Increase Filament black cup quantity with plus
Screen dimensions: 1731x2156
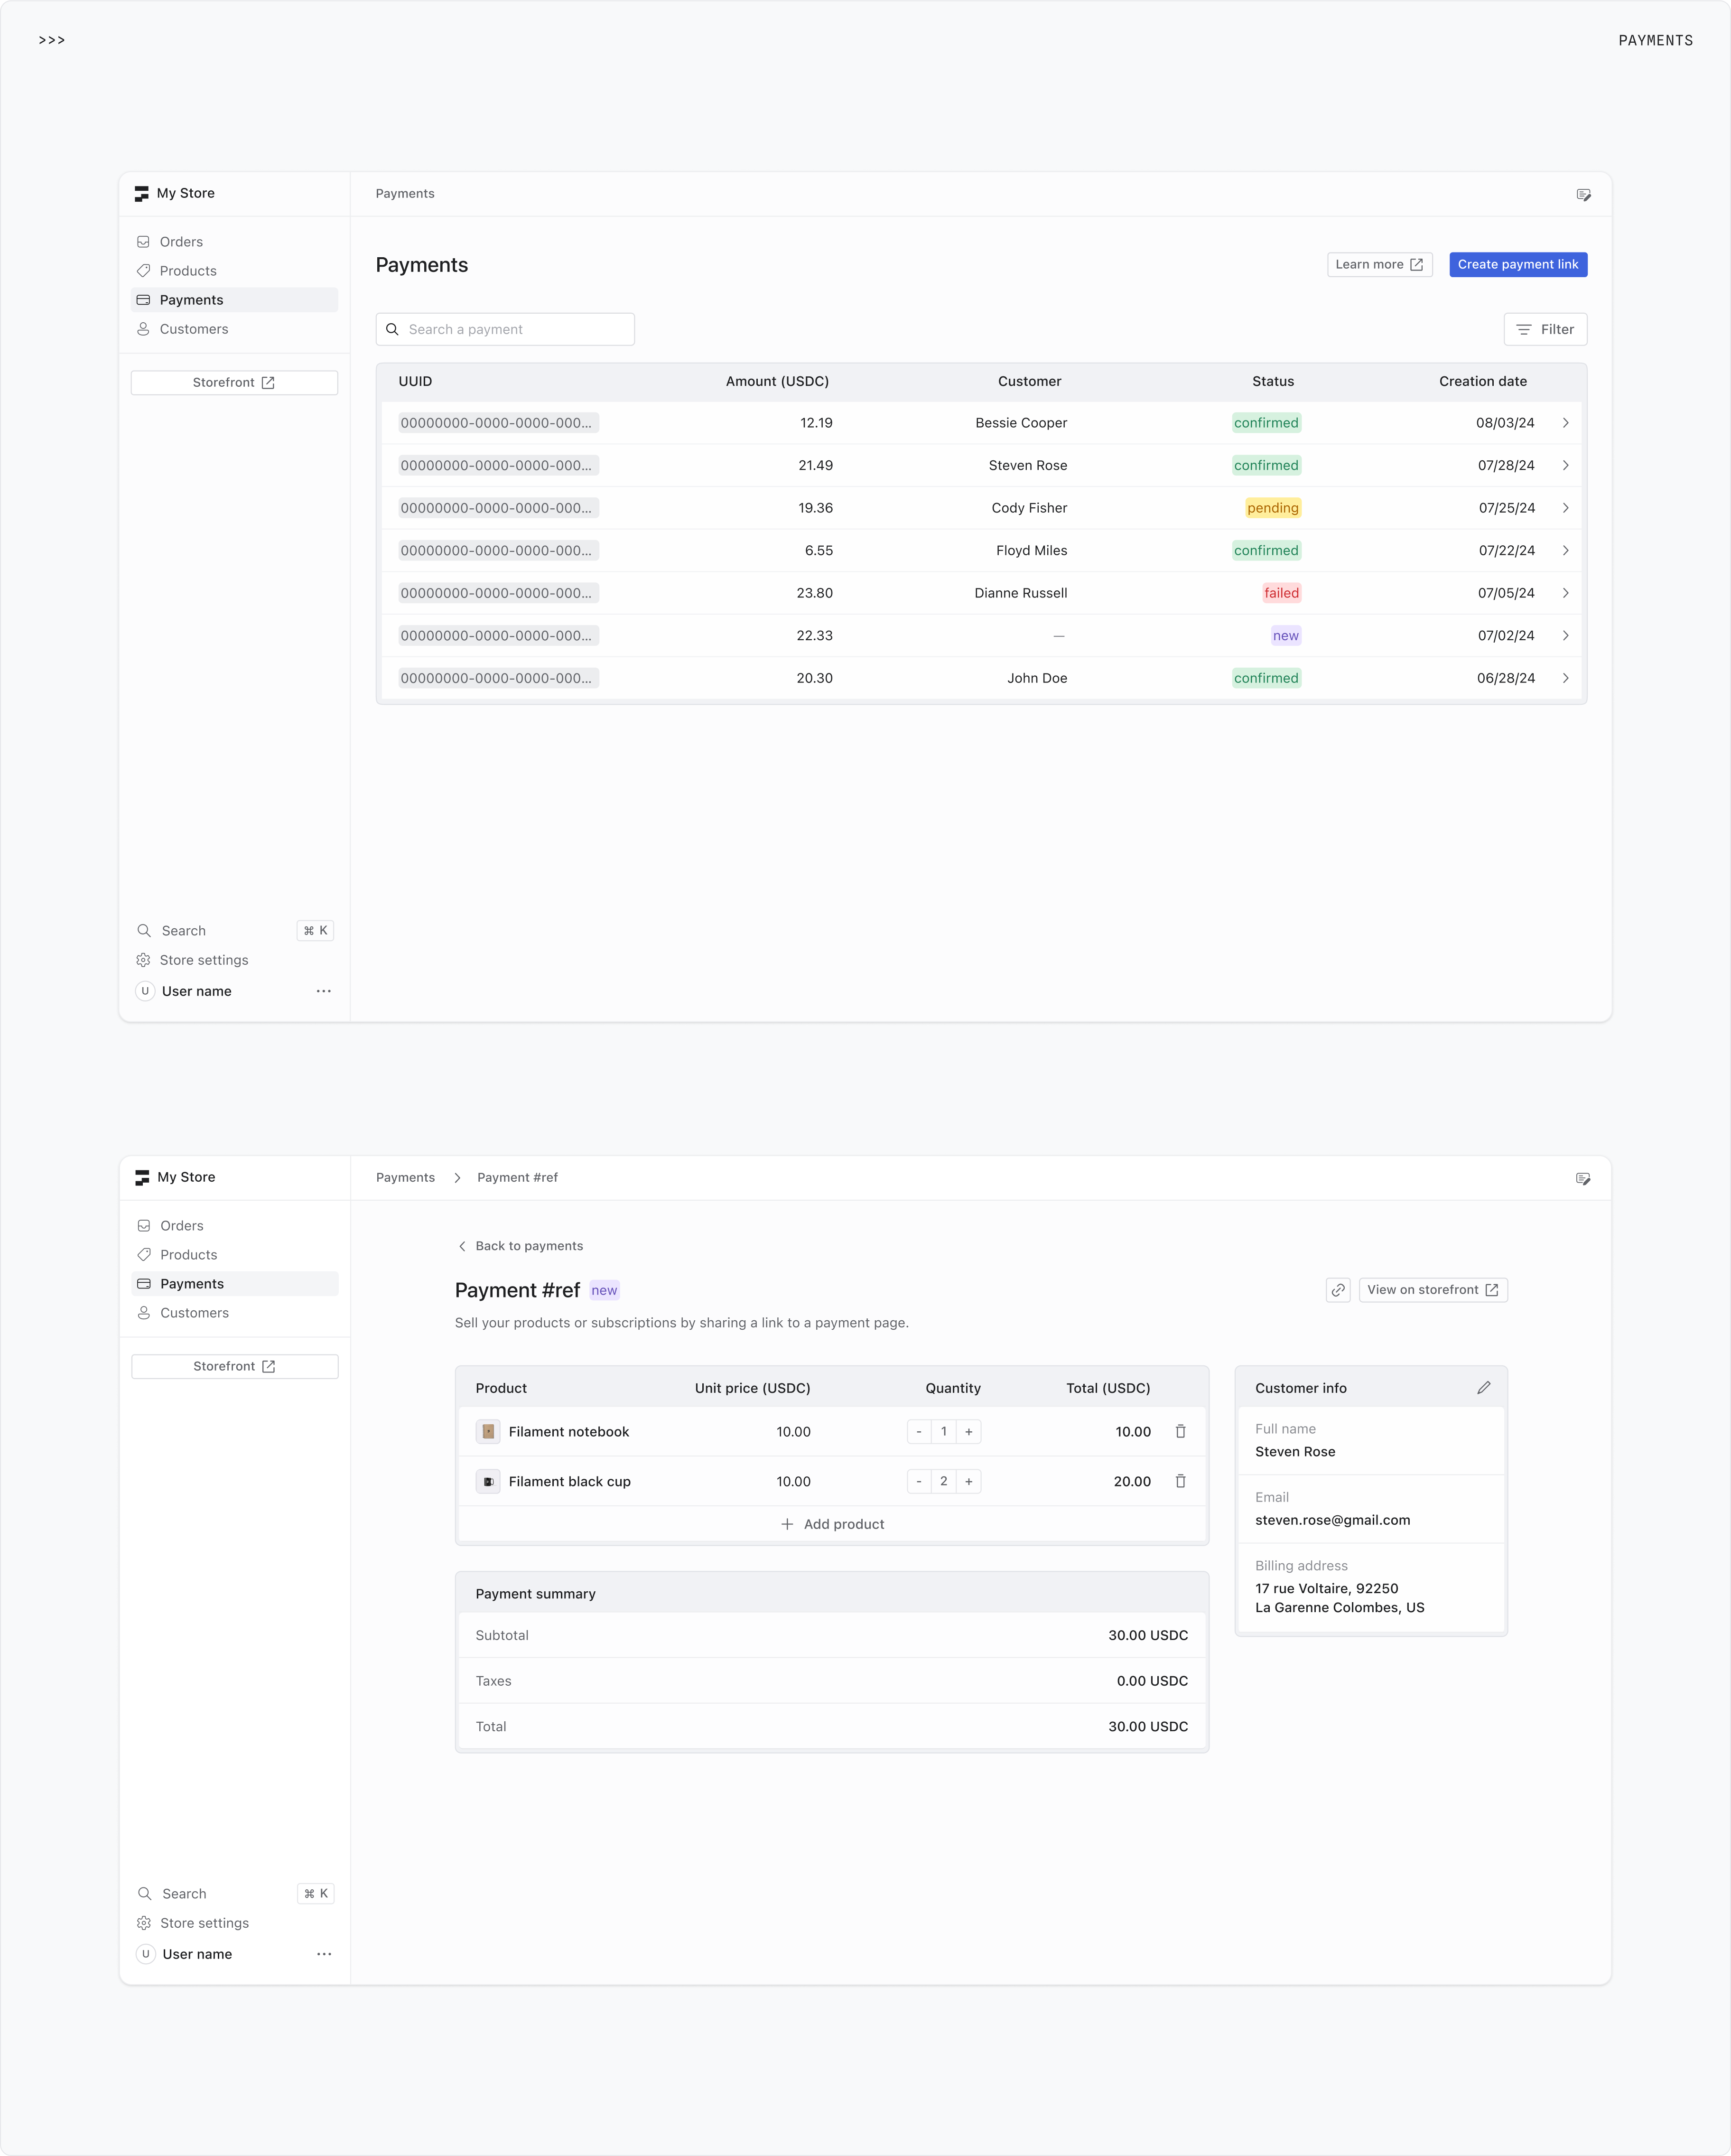968,1481
